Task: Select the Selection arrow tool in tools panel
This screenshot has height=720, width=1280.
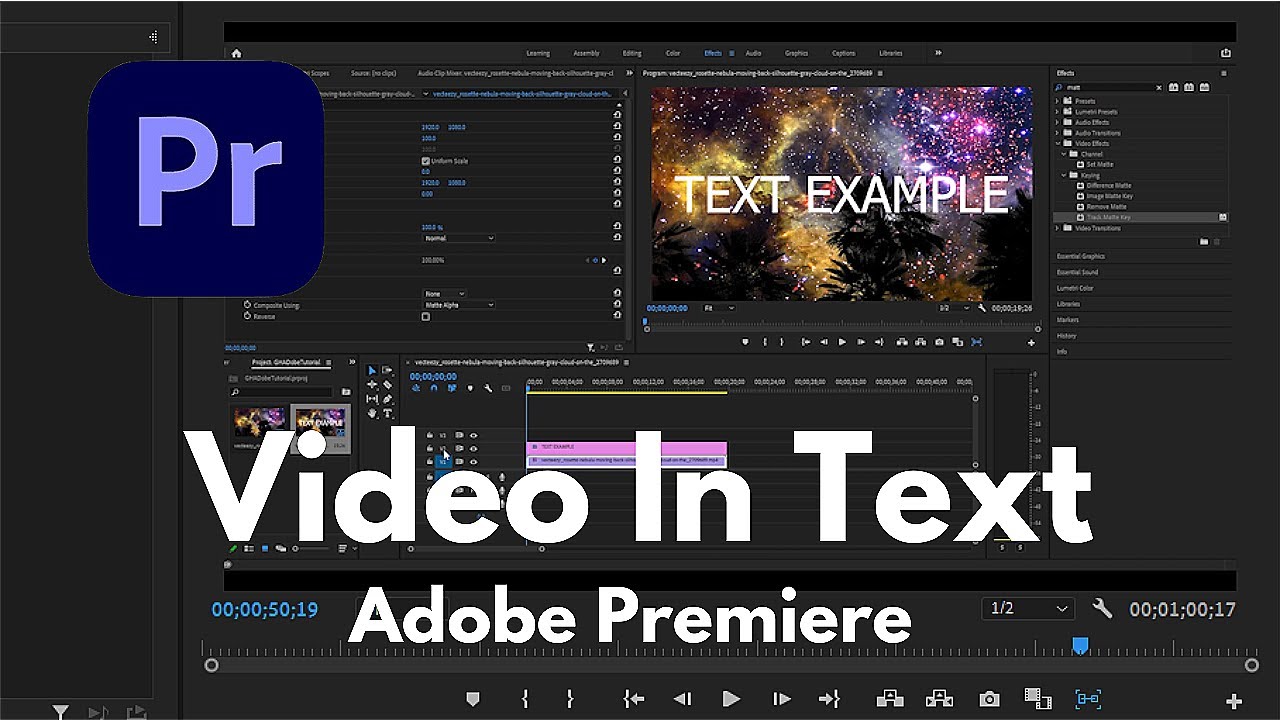Action: pos(372,371)
